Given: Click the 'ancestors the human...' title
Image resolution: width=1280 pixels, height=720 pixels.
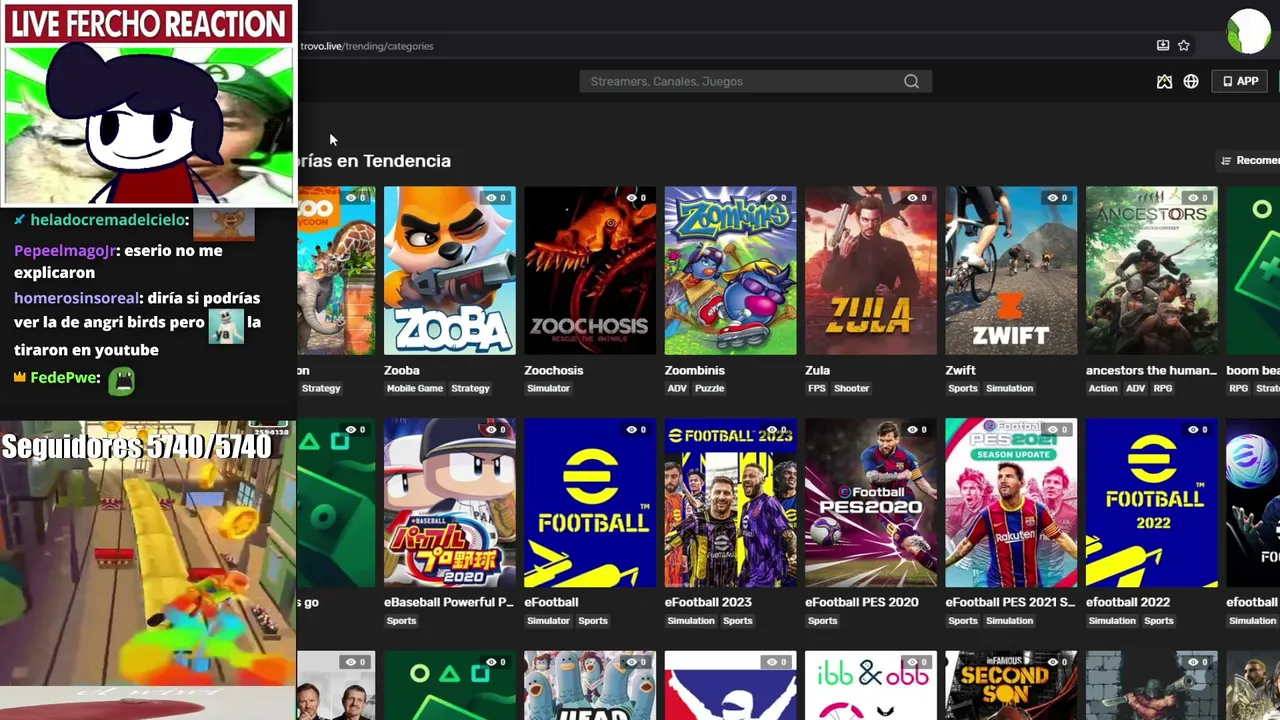Looking at the screenshot, I should pos(1151,370).
